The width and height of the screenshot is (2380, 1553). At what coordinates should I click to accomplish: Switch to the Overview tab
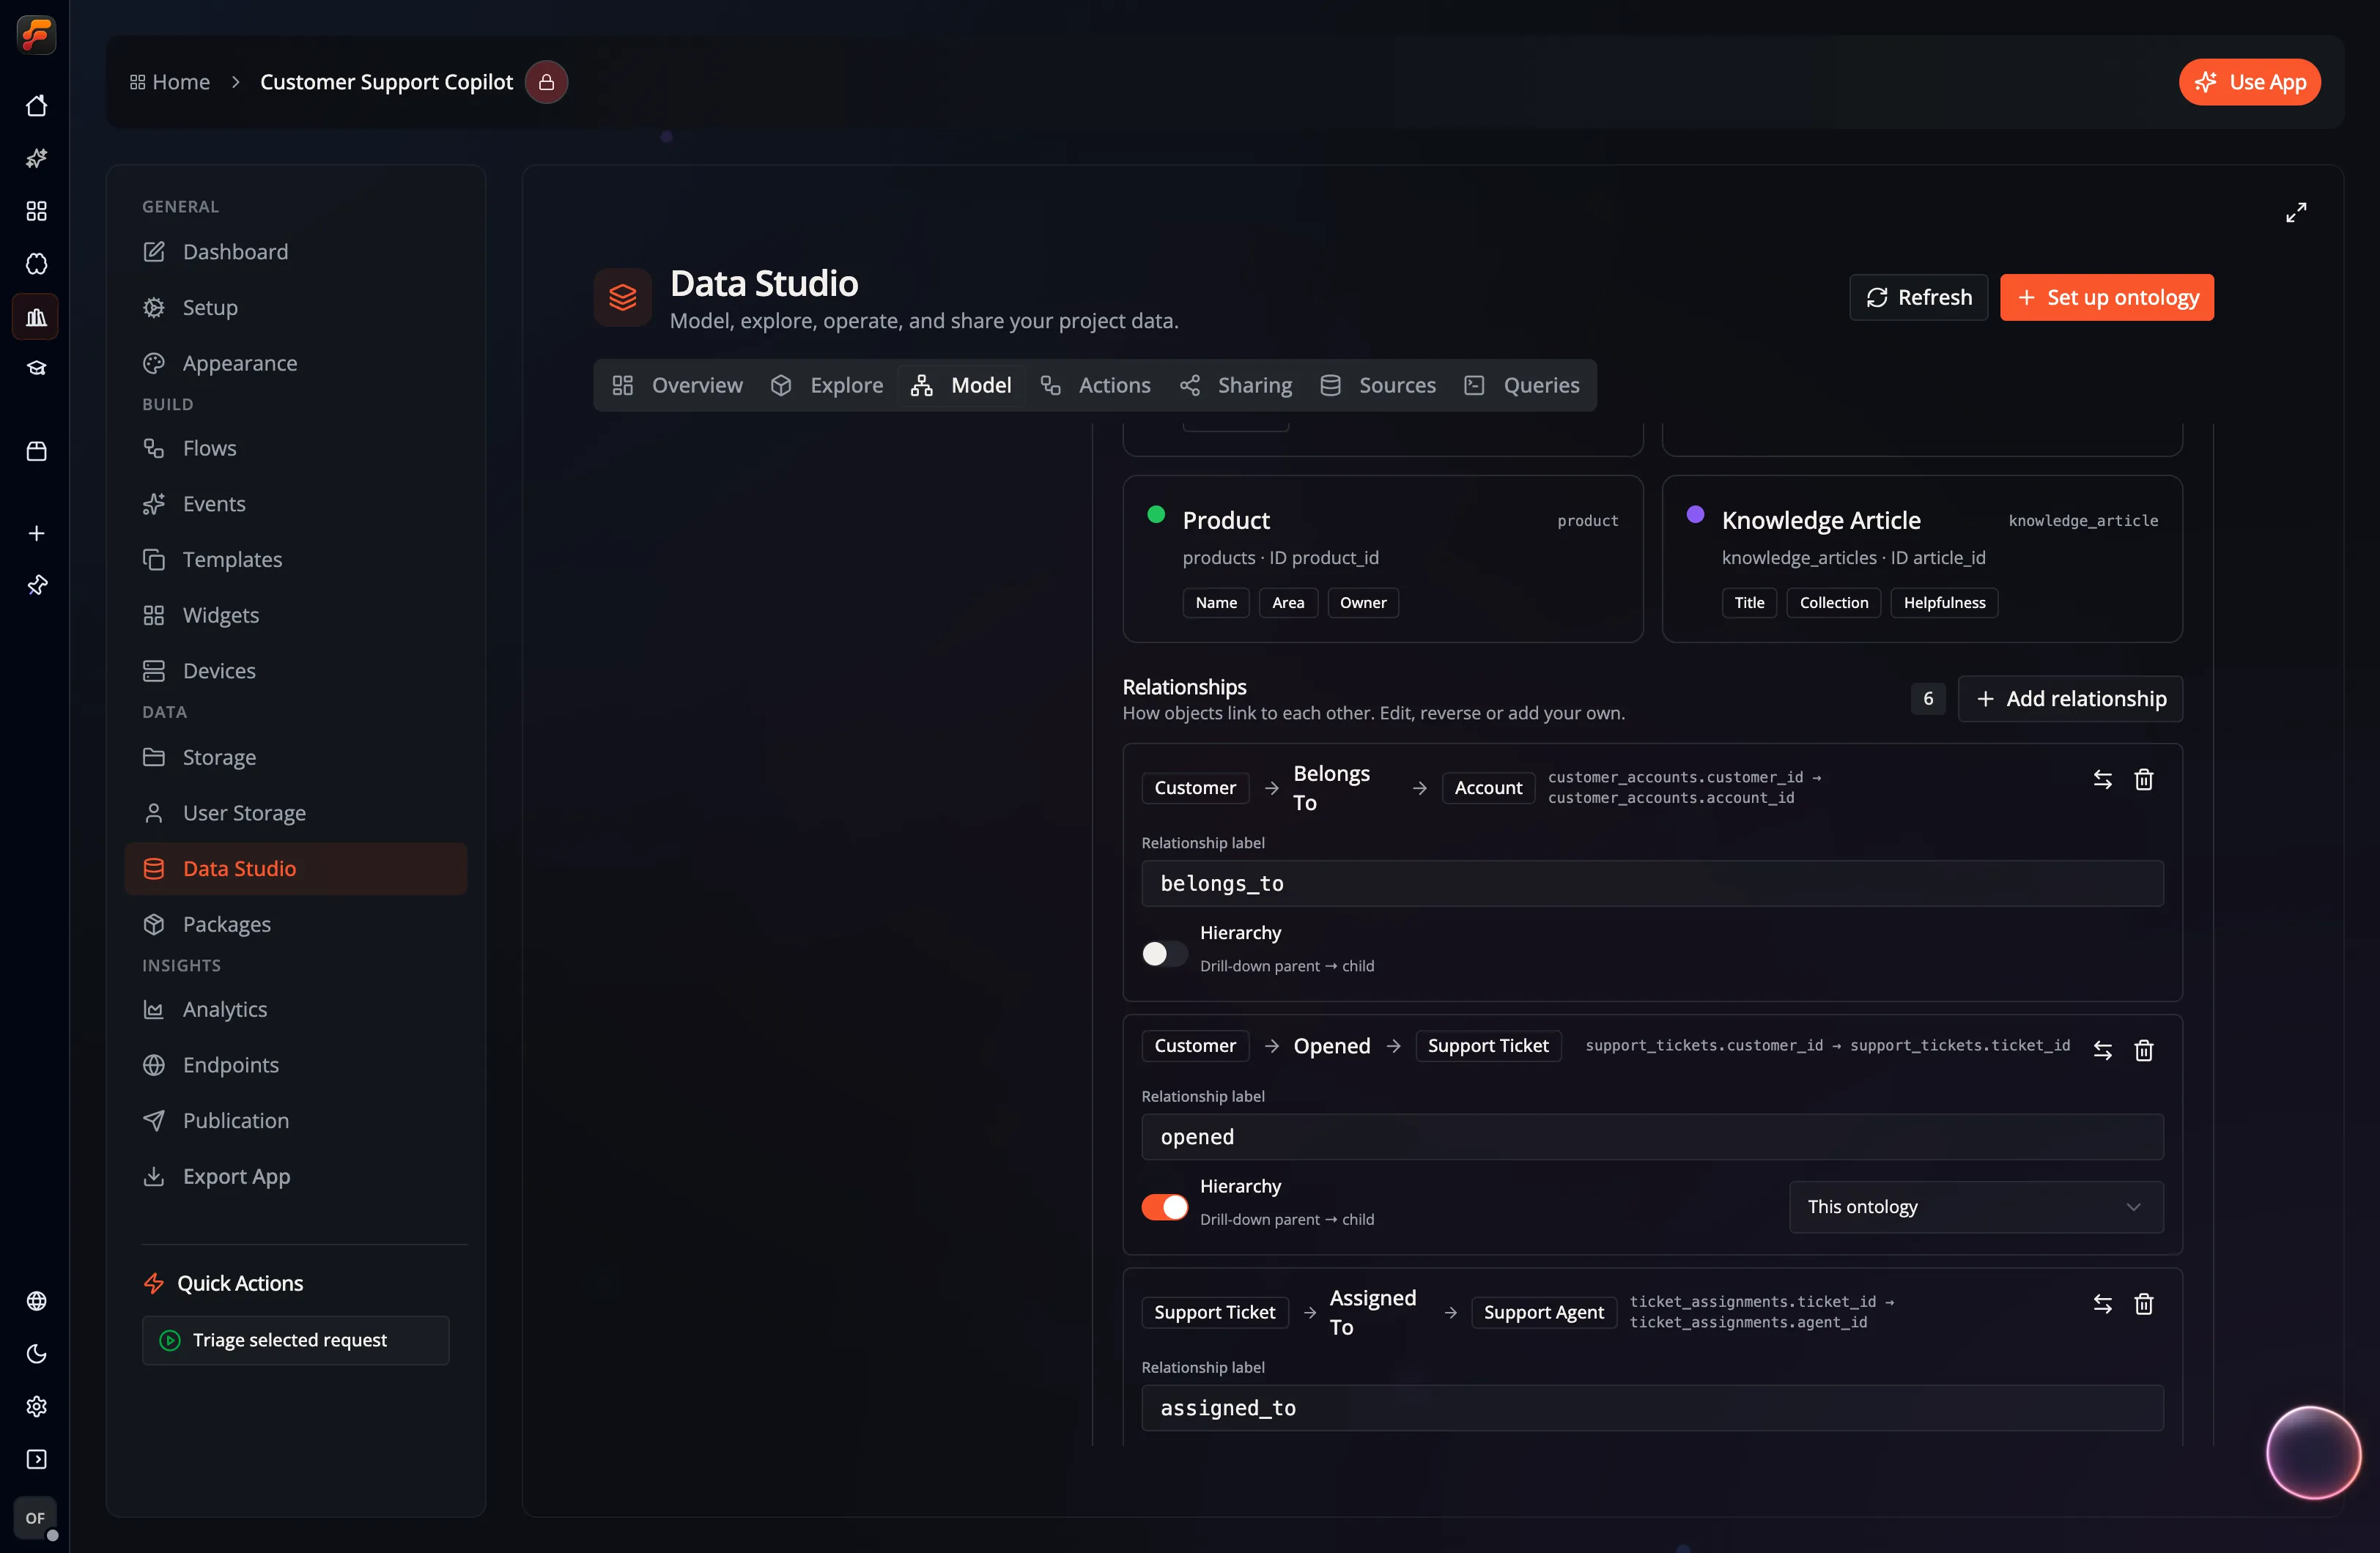click(677, 385)
